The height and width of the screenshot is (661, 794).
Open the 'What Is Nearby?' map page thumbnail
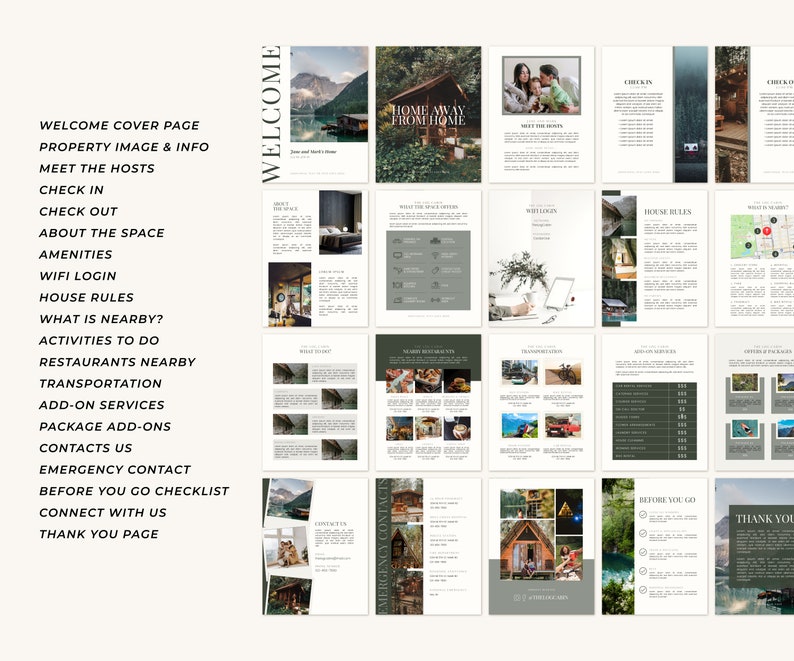[x=755, y=258]
